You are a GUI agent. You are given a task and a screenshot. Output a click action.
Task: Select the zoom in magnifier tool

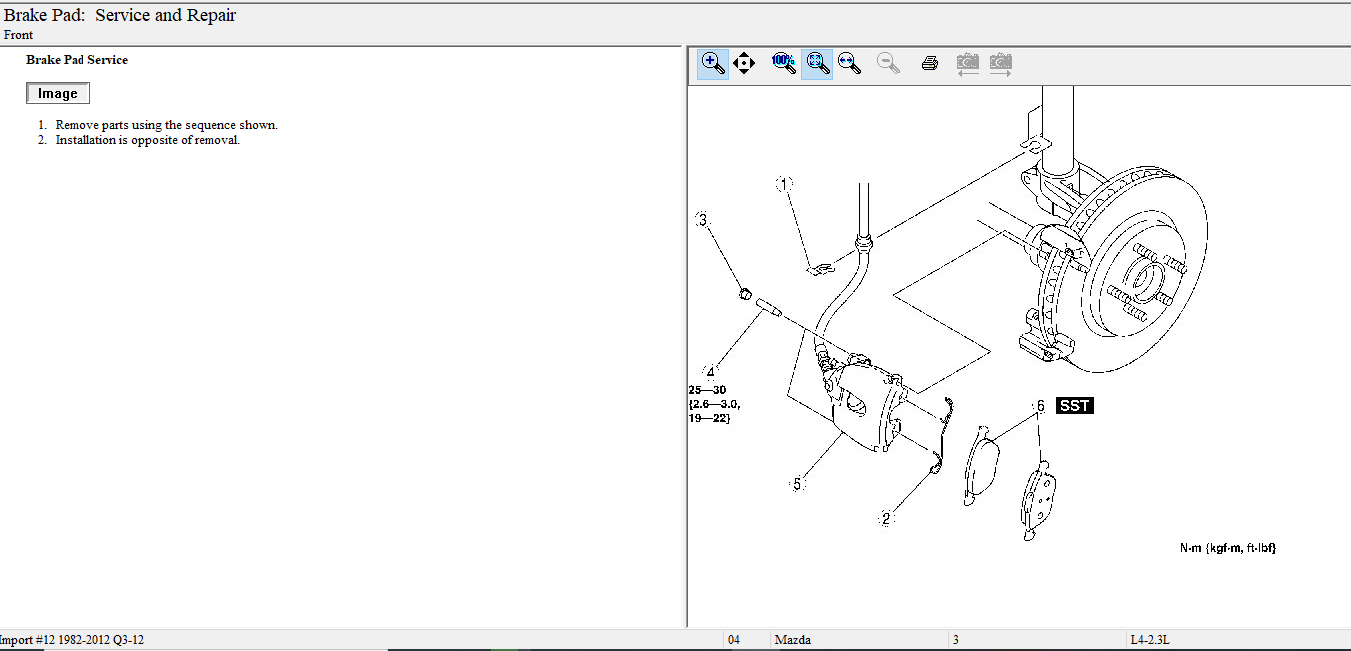point(713,63)
